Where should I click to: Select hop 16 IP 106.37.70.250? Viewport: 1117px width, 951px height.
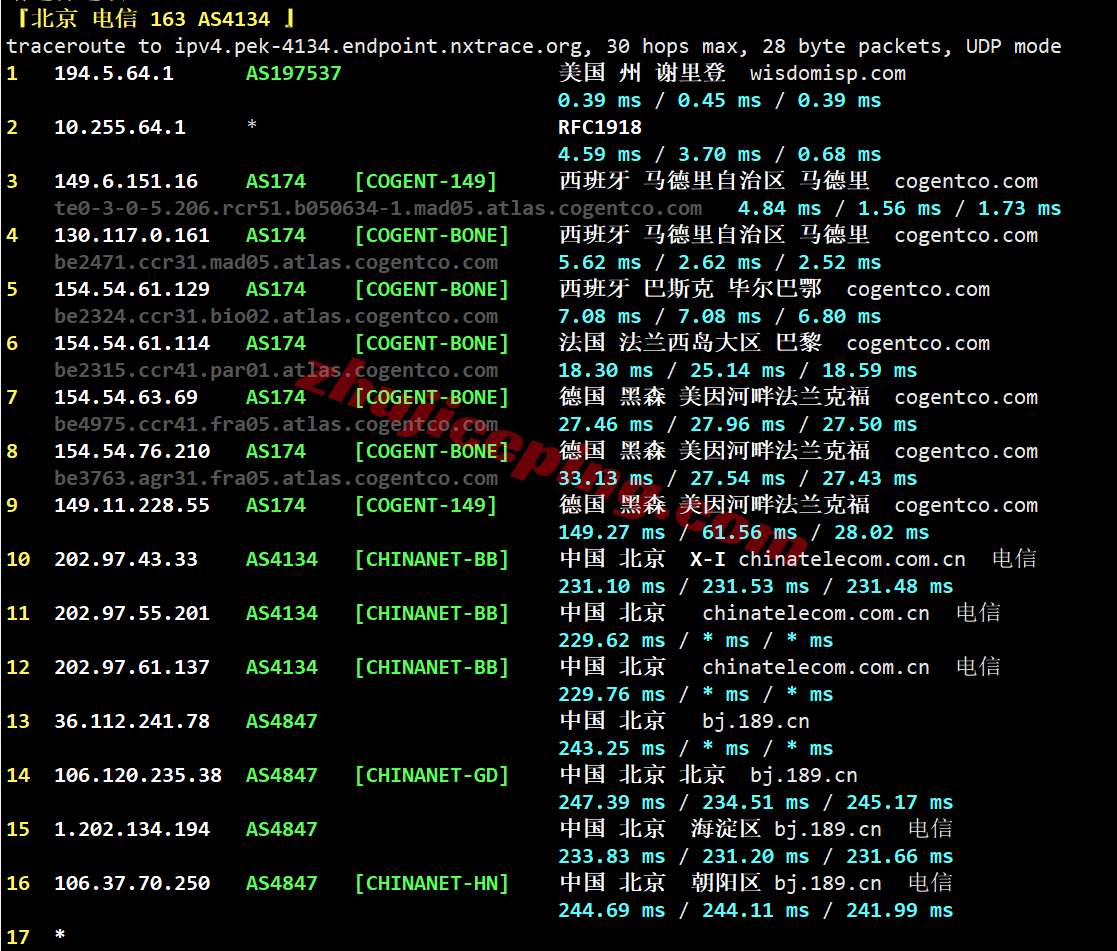(132, 884)
